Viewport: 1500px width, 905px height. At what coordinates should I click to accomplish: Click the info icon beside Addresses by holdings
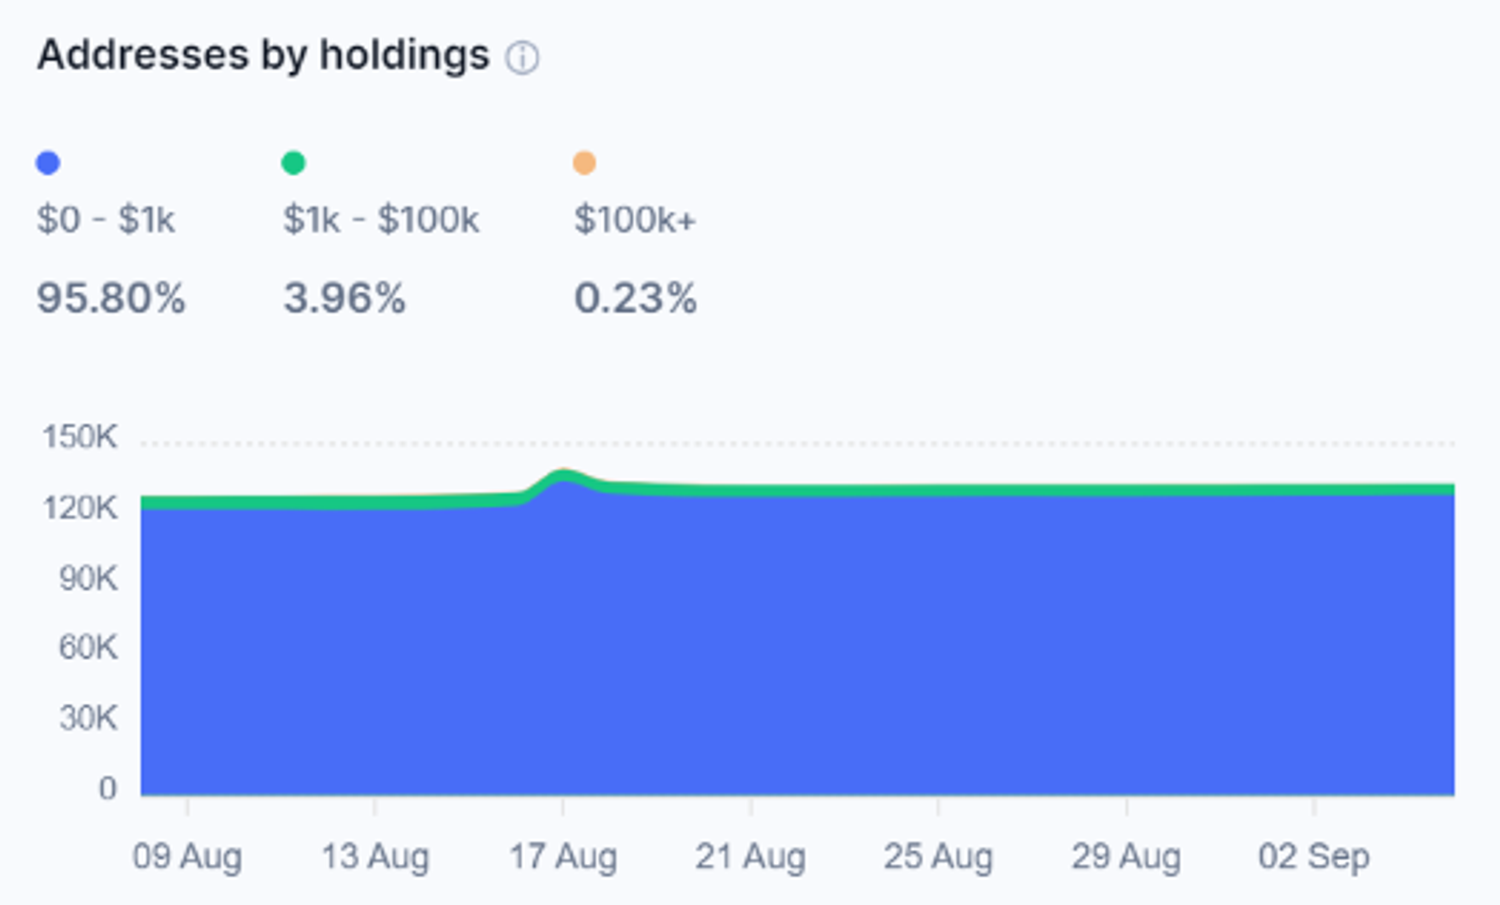(x=522, y=58)
